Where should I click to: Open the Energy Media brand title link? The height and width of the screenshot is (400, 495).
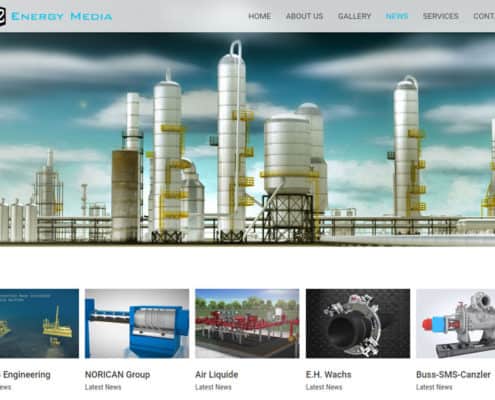tap(62, 16)
